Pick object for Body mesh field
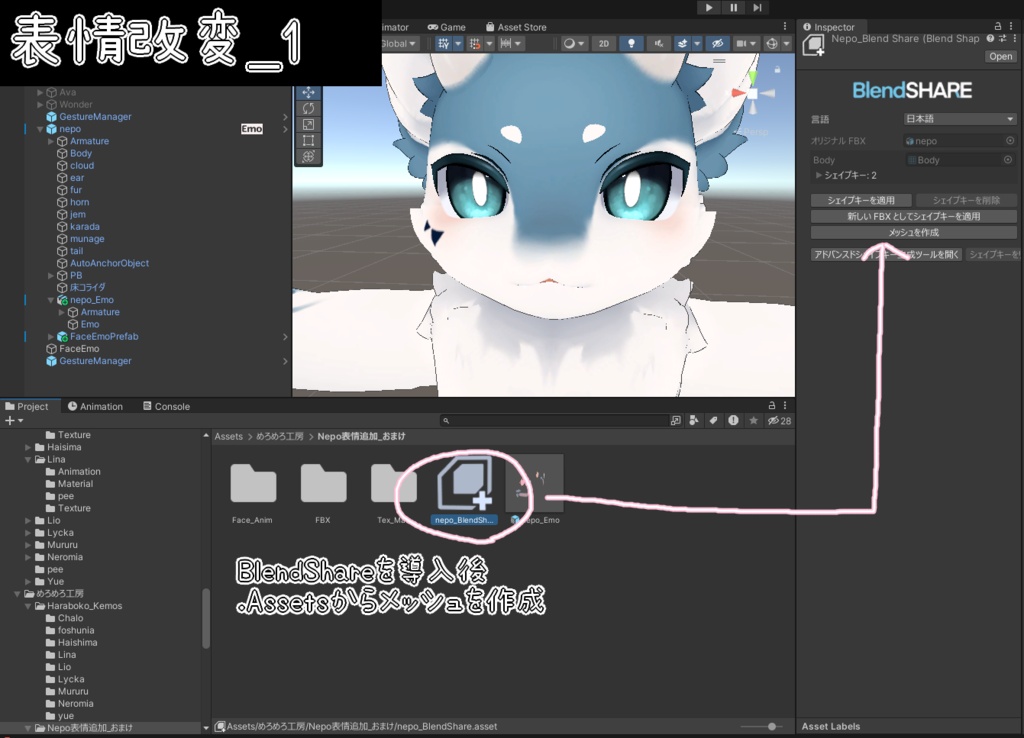Viewport: 1024px width, 738px height. [1008, 159]
